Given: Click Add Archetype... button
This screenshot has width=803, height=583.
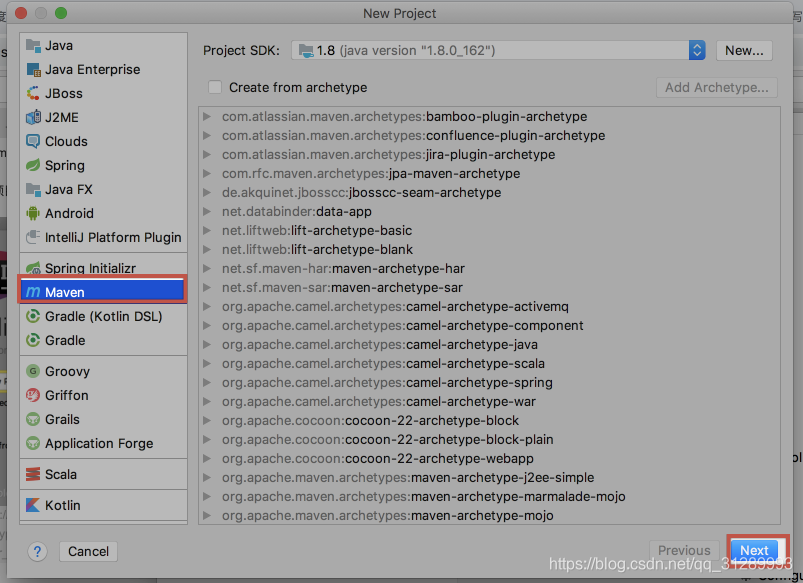Looking at the screenshot, I should click(x=717, y=88).
